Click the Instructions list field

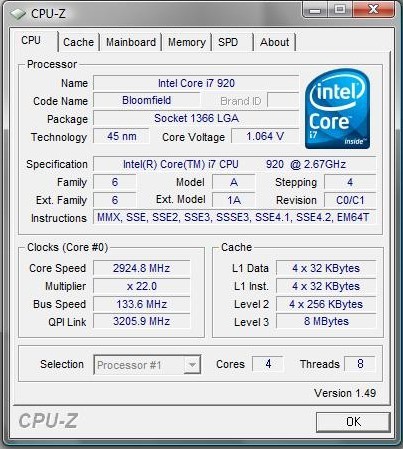(x=234, y=217)
